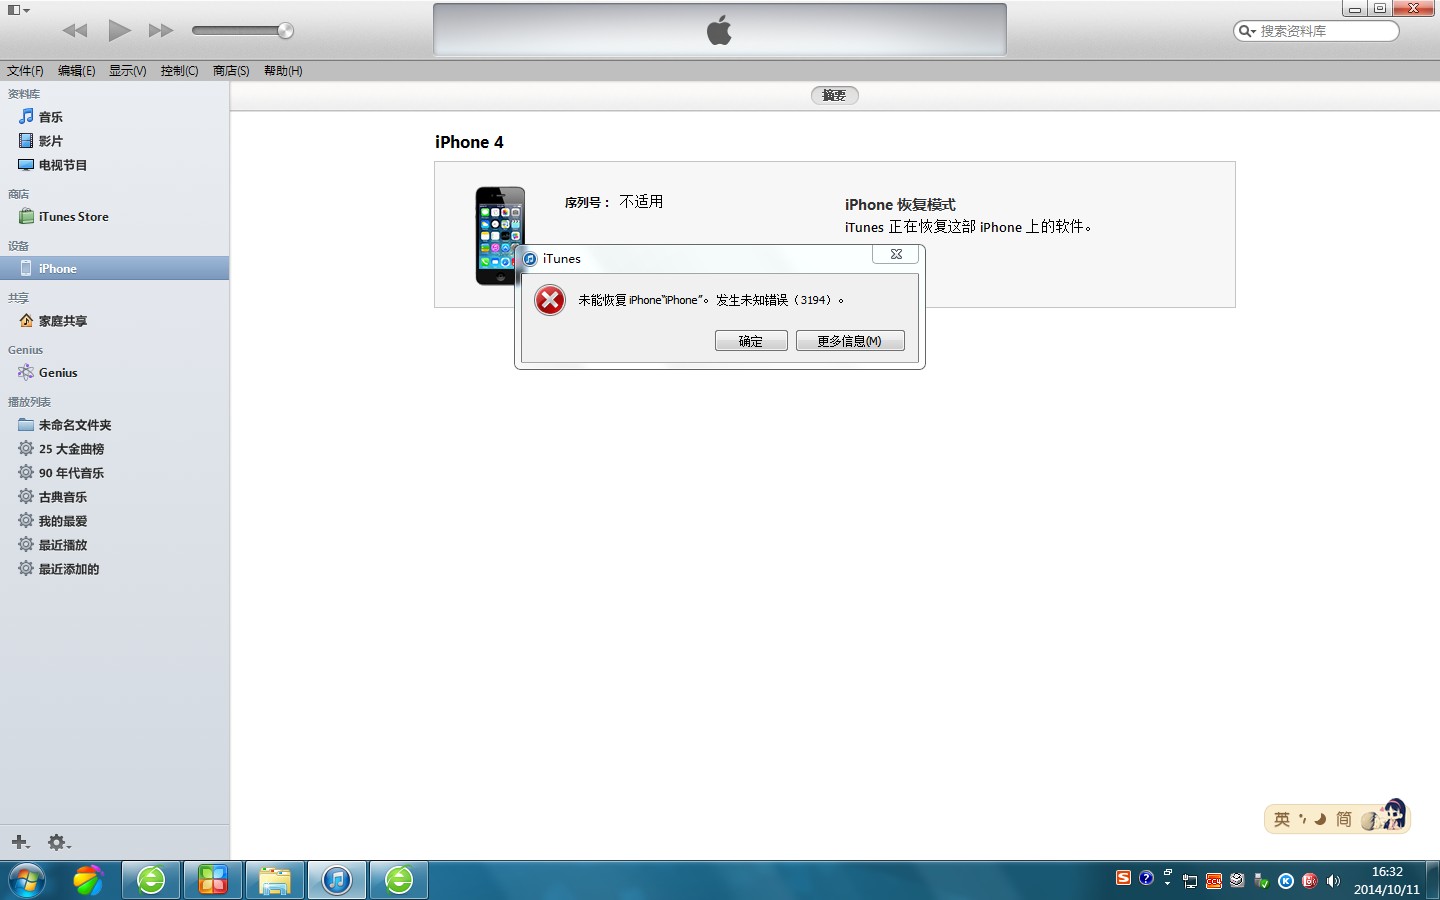Open the Windows Start button
The height and width of the screenshot is (900, 1440).
click(27, 881)
